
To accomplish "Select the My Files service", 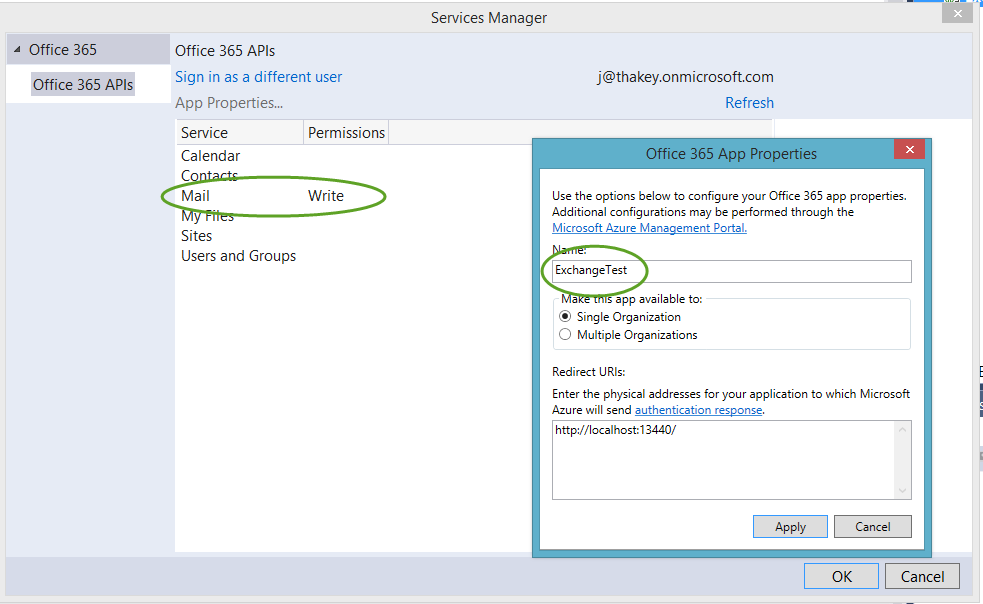I will 207,215.
